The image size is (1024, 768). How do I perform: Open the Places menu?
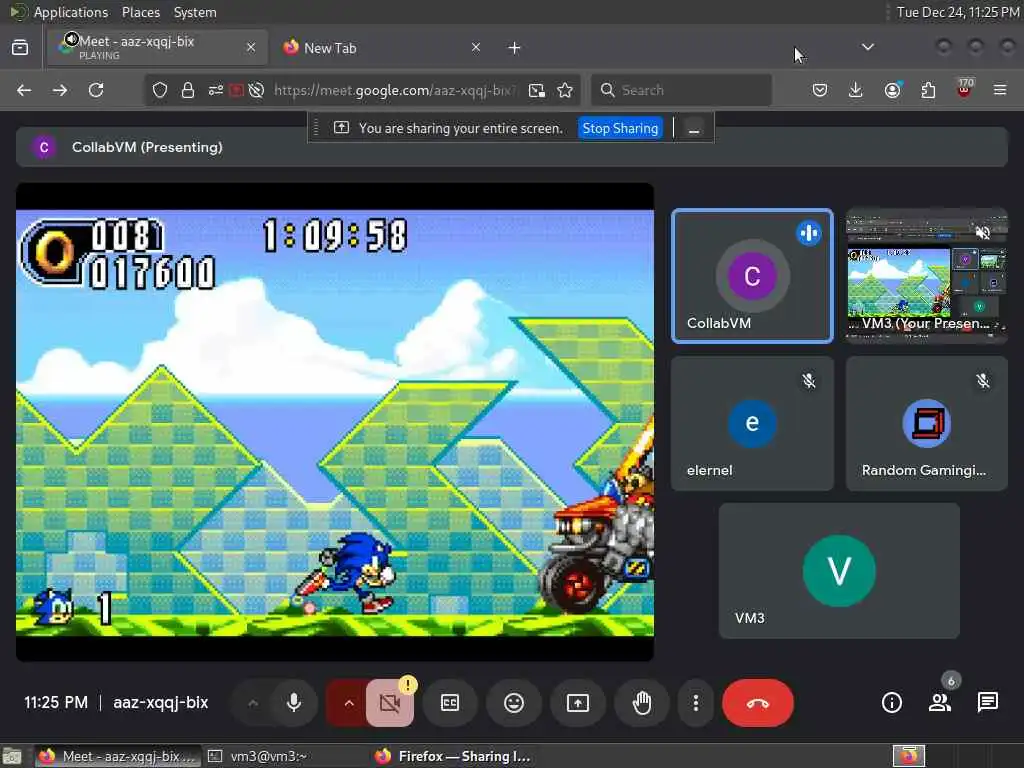pos(140,12)
